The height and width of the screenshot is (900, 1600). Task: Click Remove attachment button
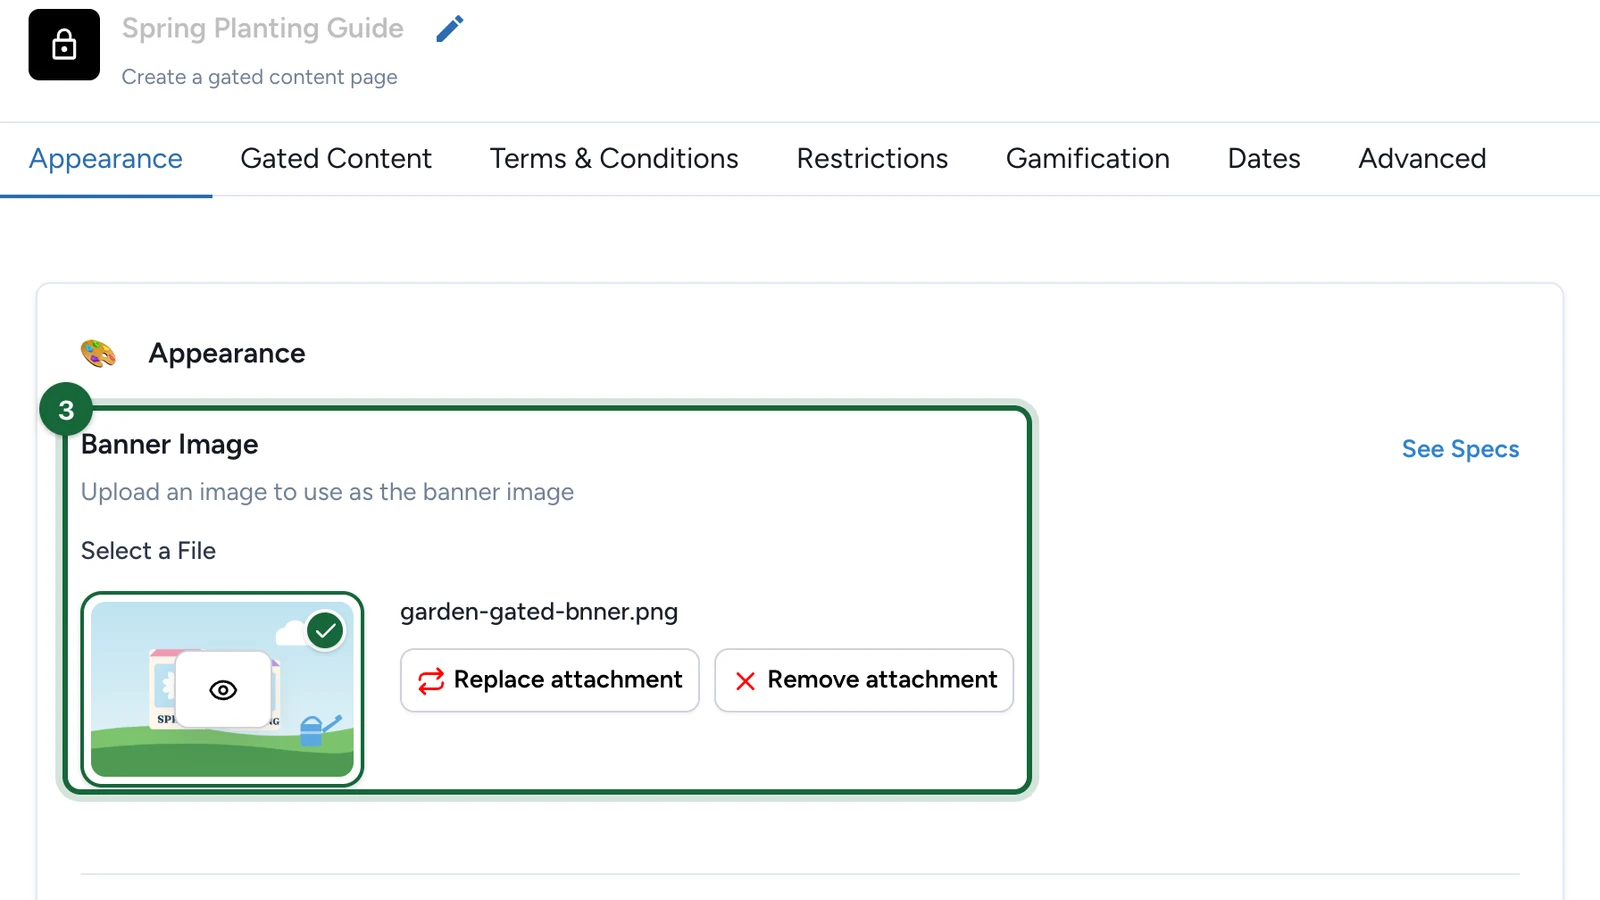pos(864,681)
